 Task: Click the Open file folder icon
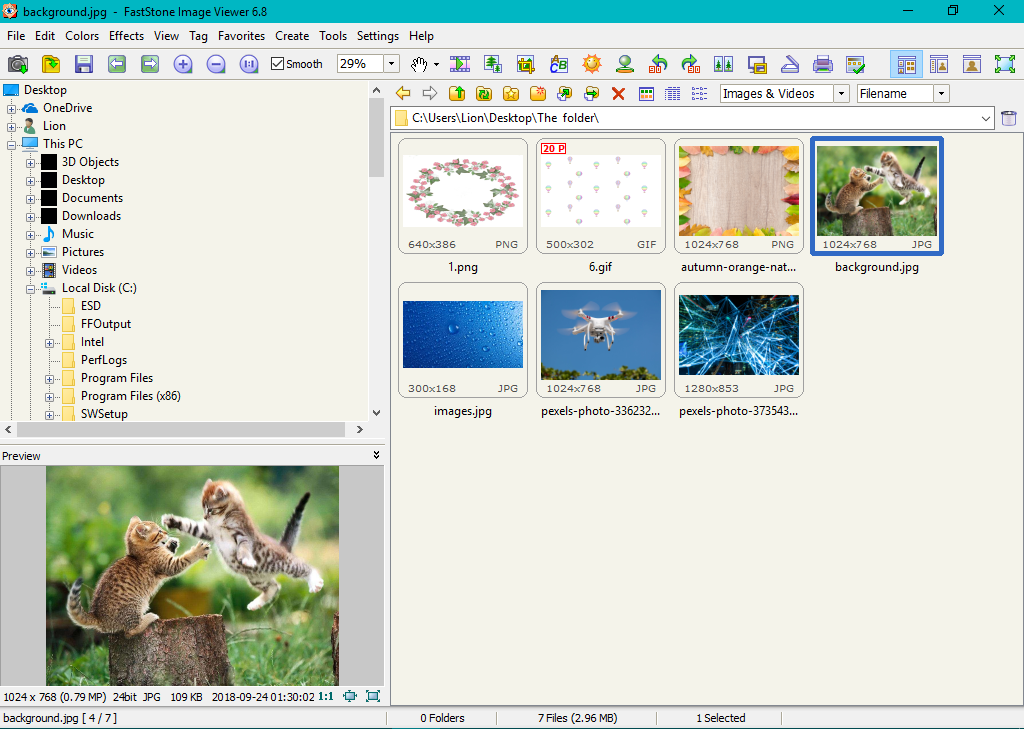pyautogui.click(x=51, y=64)
